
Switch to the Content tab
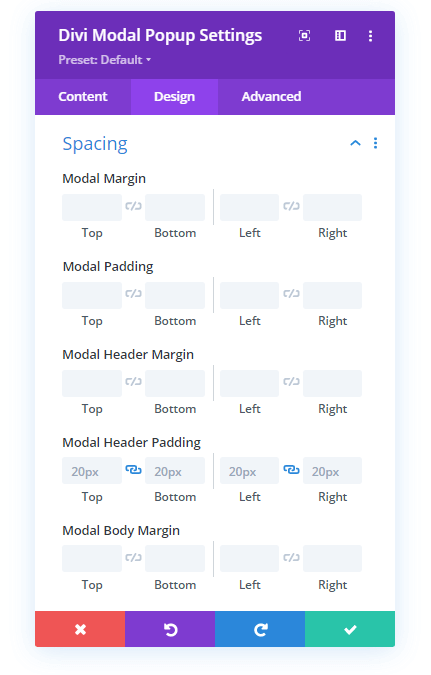point(83,96)
